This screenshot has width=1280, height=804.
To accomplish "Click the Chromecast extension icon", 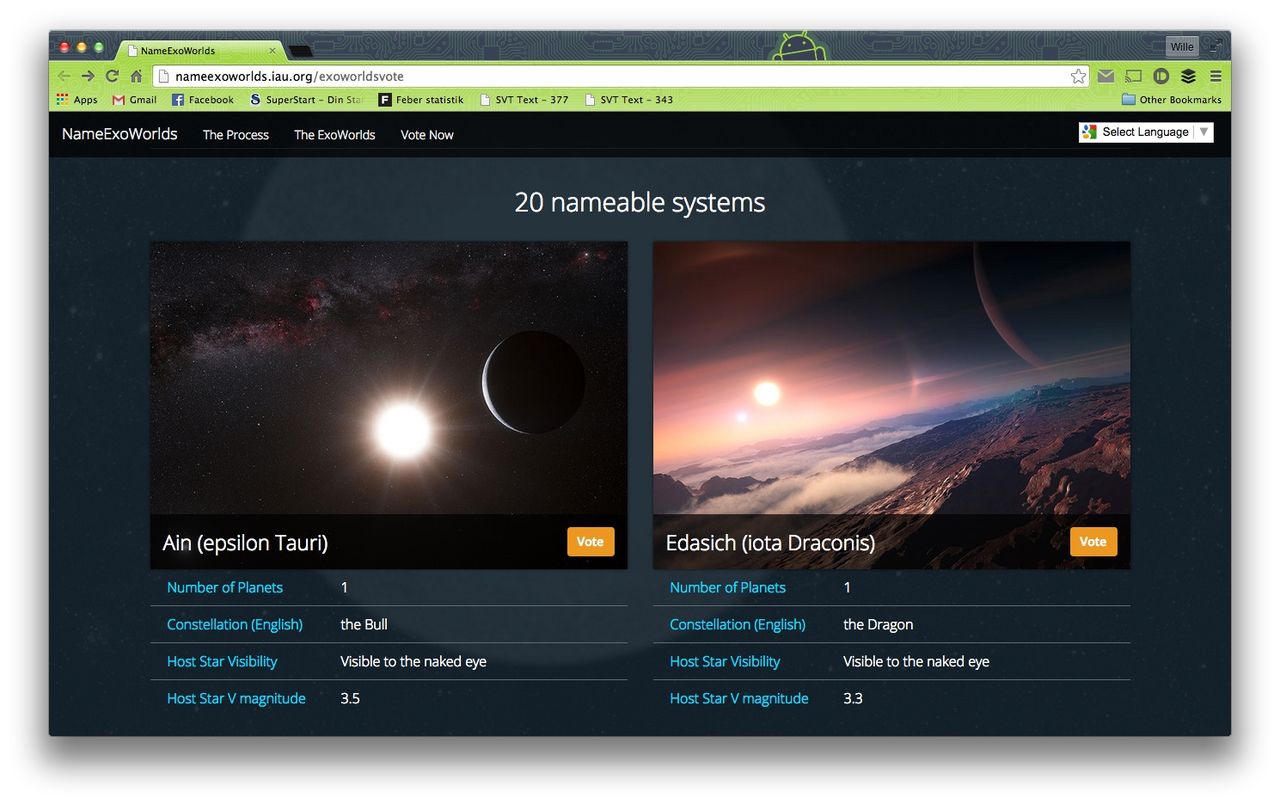I will point(1133,75).
